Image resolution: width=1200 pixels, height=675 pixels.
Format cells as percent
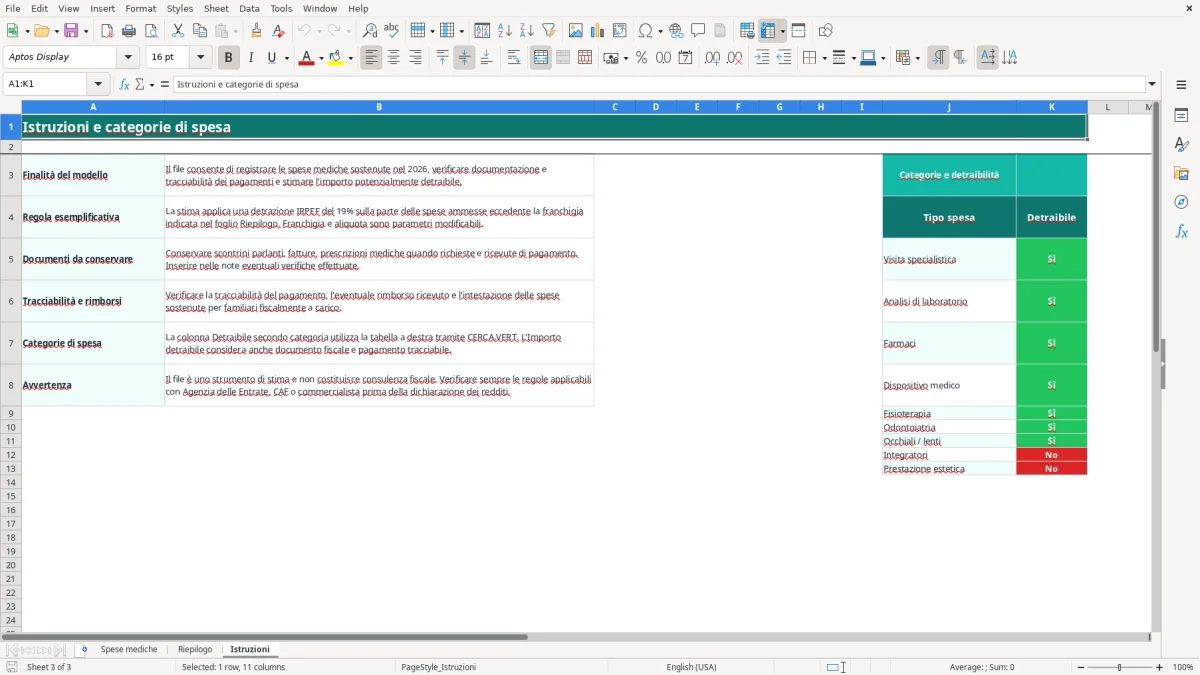[x=641, y=58]
